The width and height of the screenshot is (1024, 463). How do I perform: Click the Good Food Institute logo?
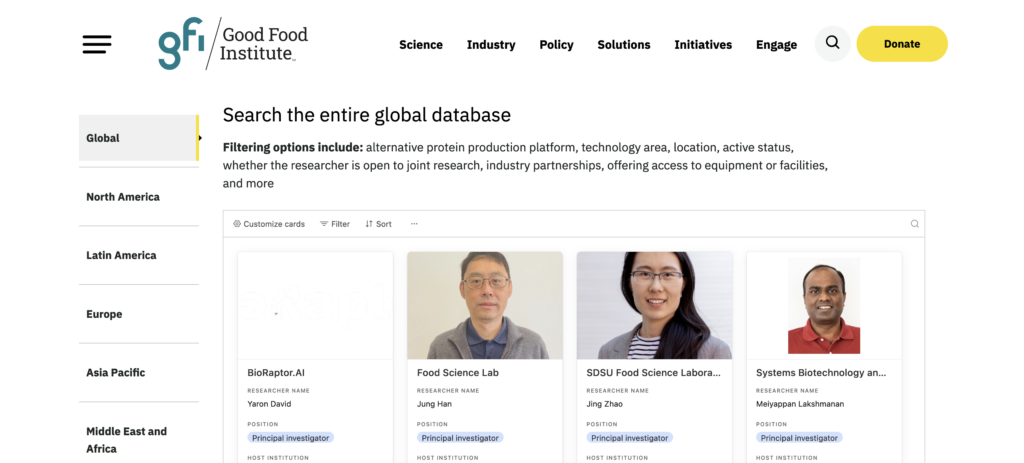tap(233, 45)
